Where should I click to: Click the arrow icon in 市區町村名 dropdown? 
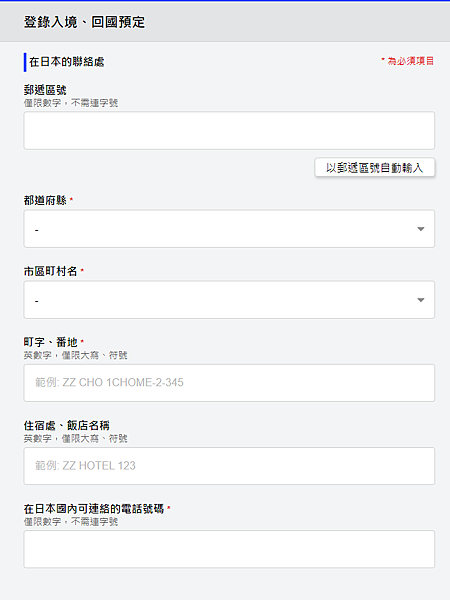(x=421, y=300)
